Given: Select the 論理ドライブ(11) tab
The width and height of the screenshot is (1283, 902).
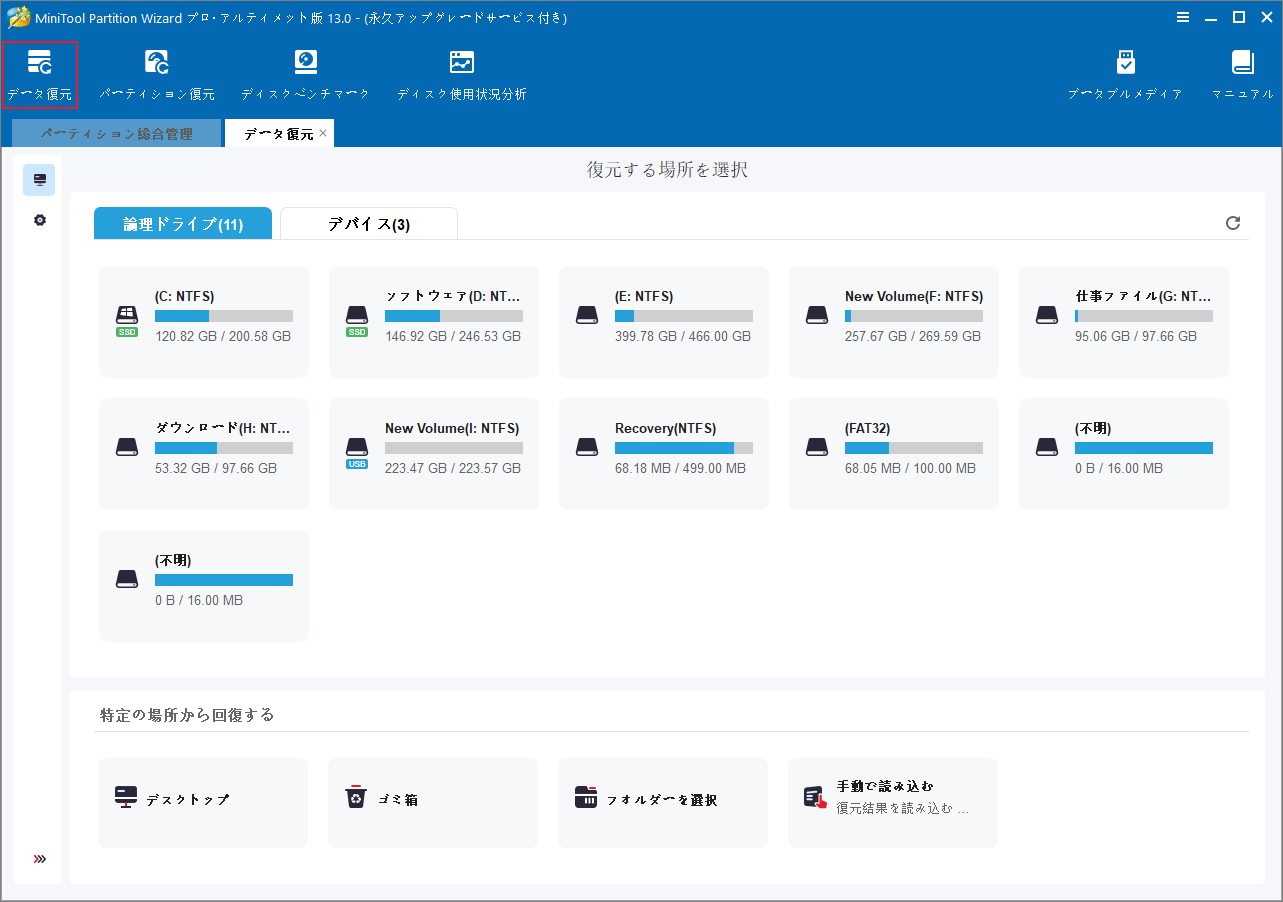Looking at the screenshot, I should click(182, 223).
